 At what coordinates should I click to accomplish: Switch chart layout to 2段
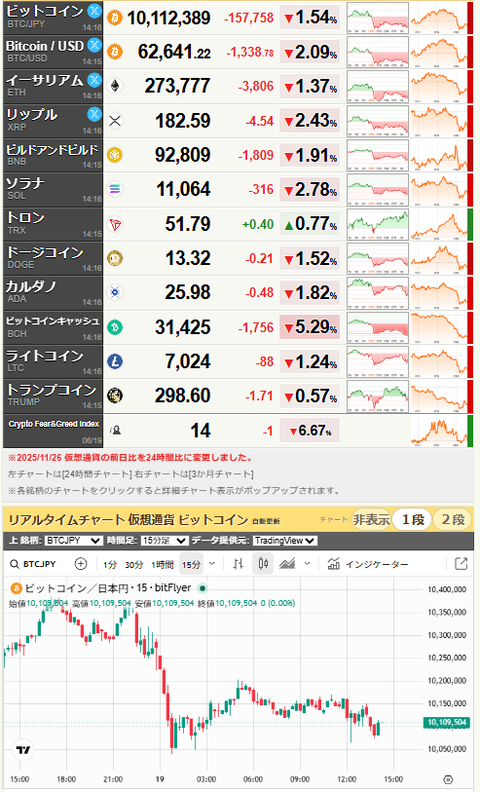(x=453, y=519)
